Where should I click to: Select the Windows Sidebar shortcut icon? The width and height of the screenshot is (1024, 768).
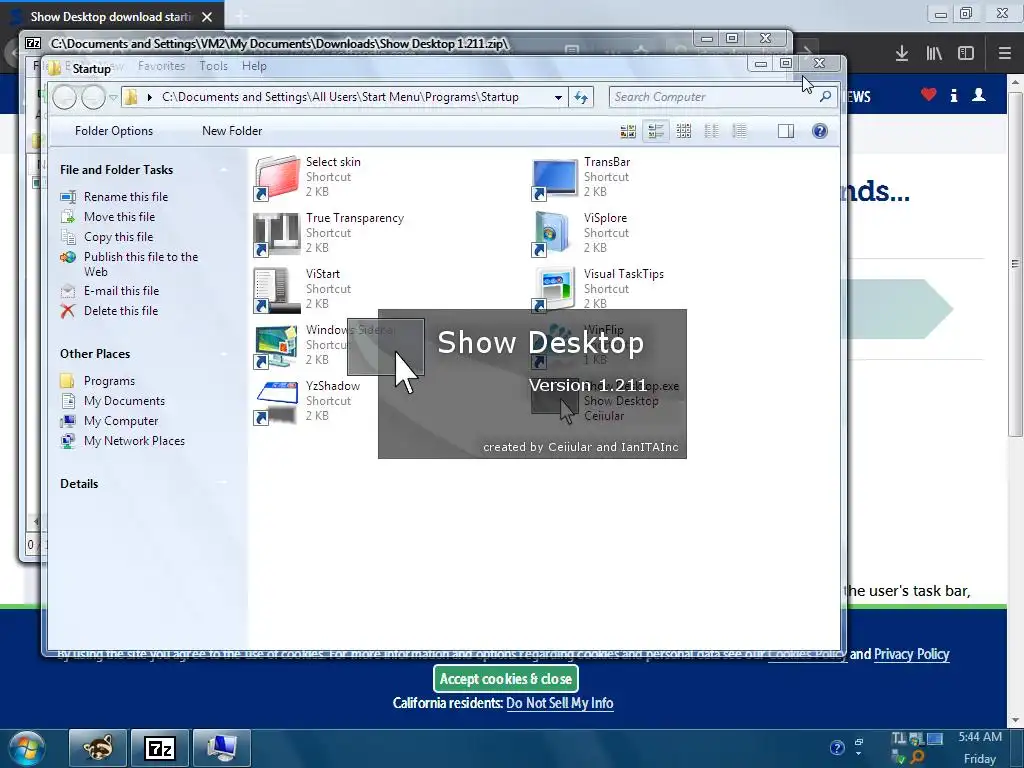tap(277, 345)
